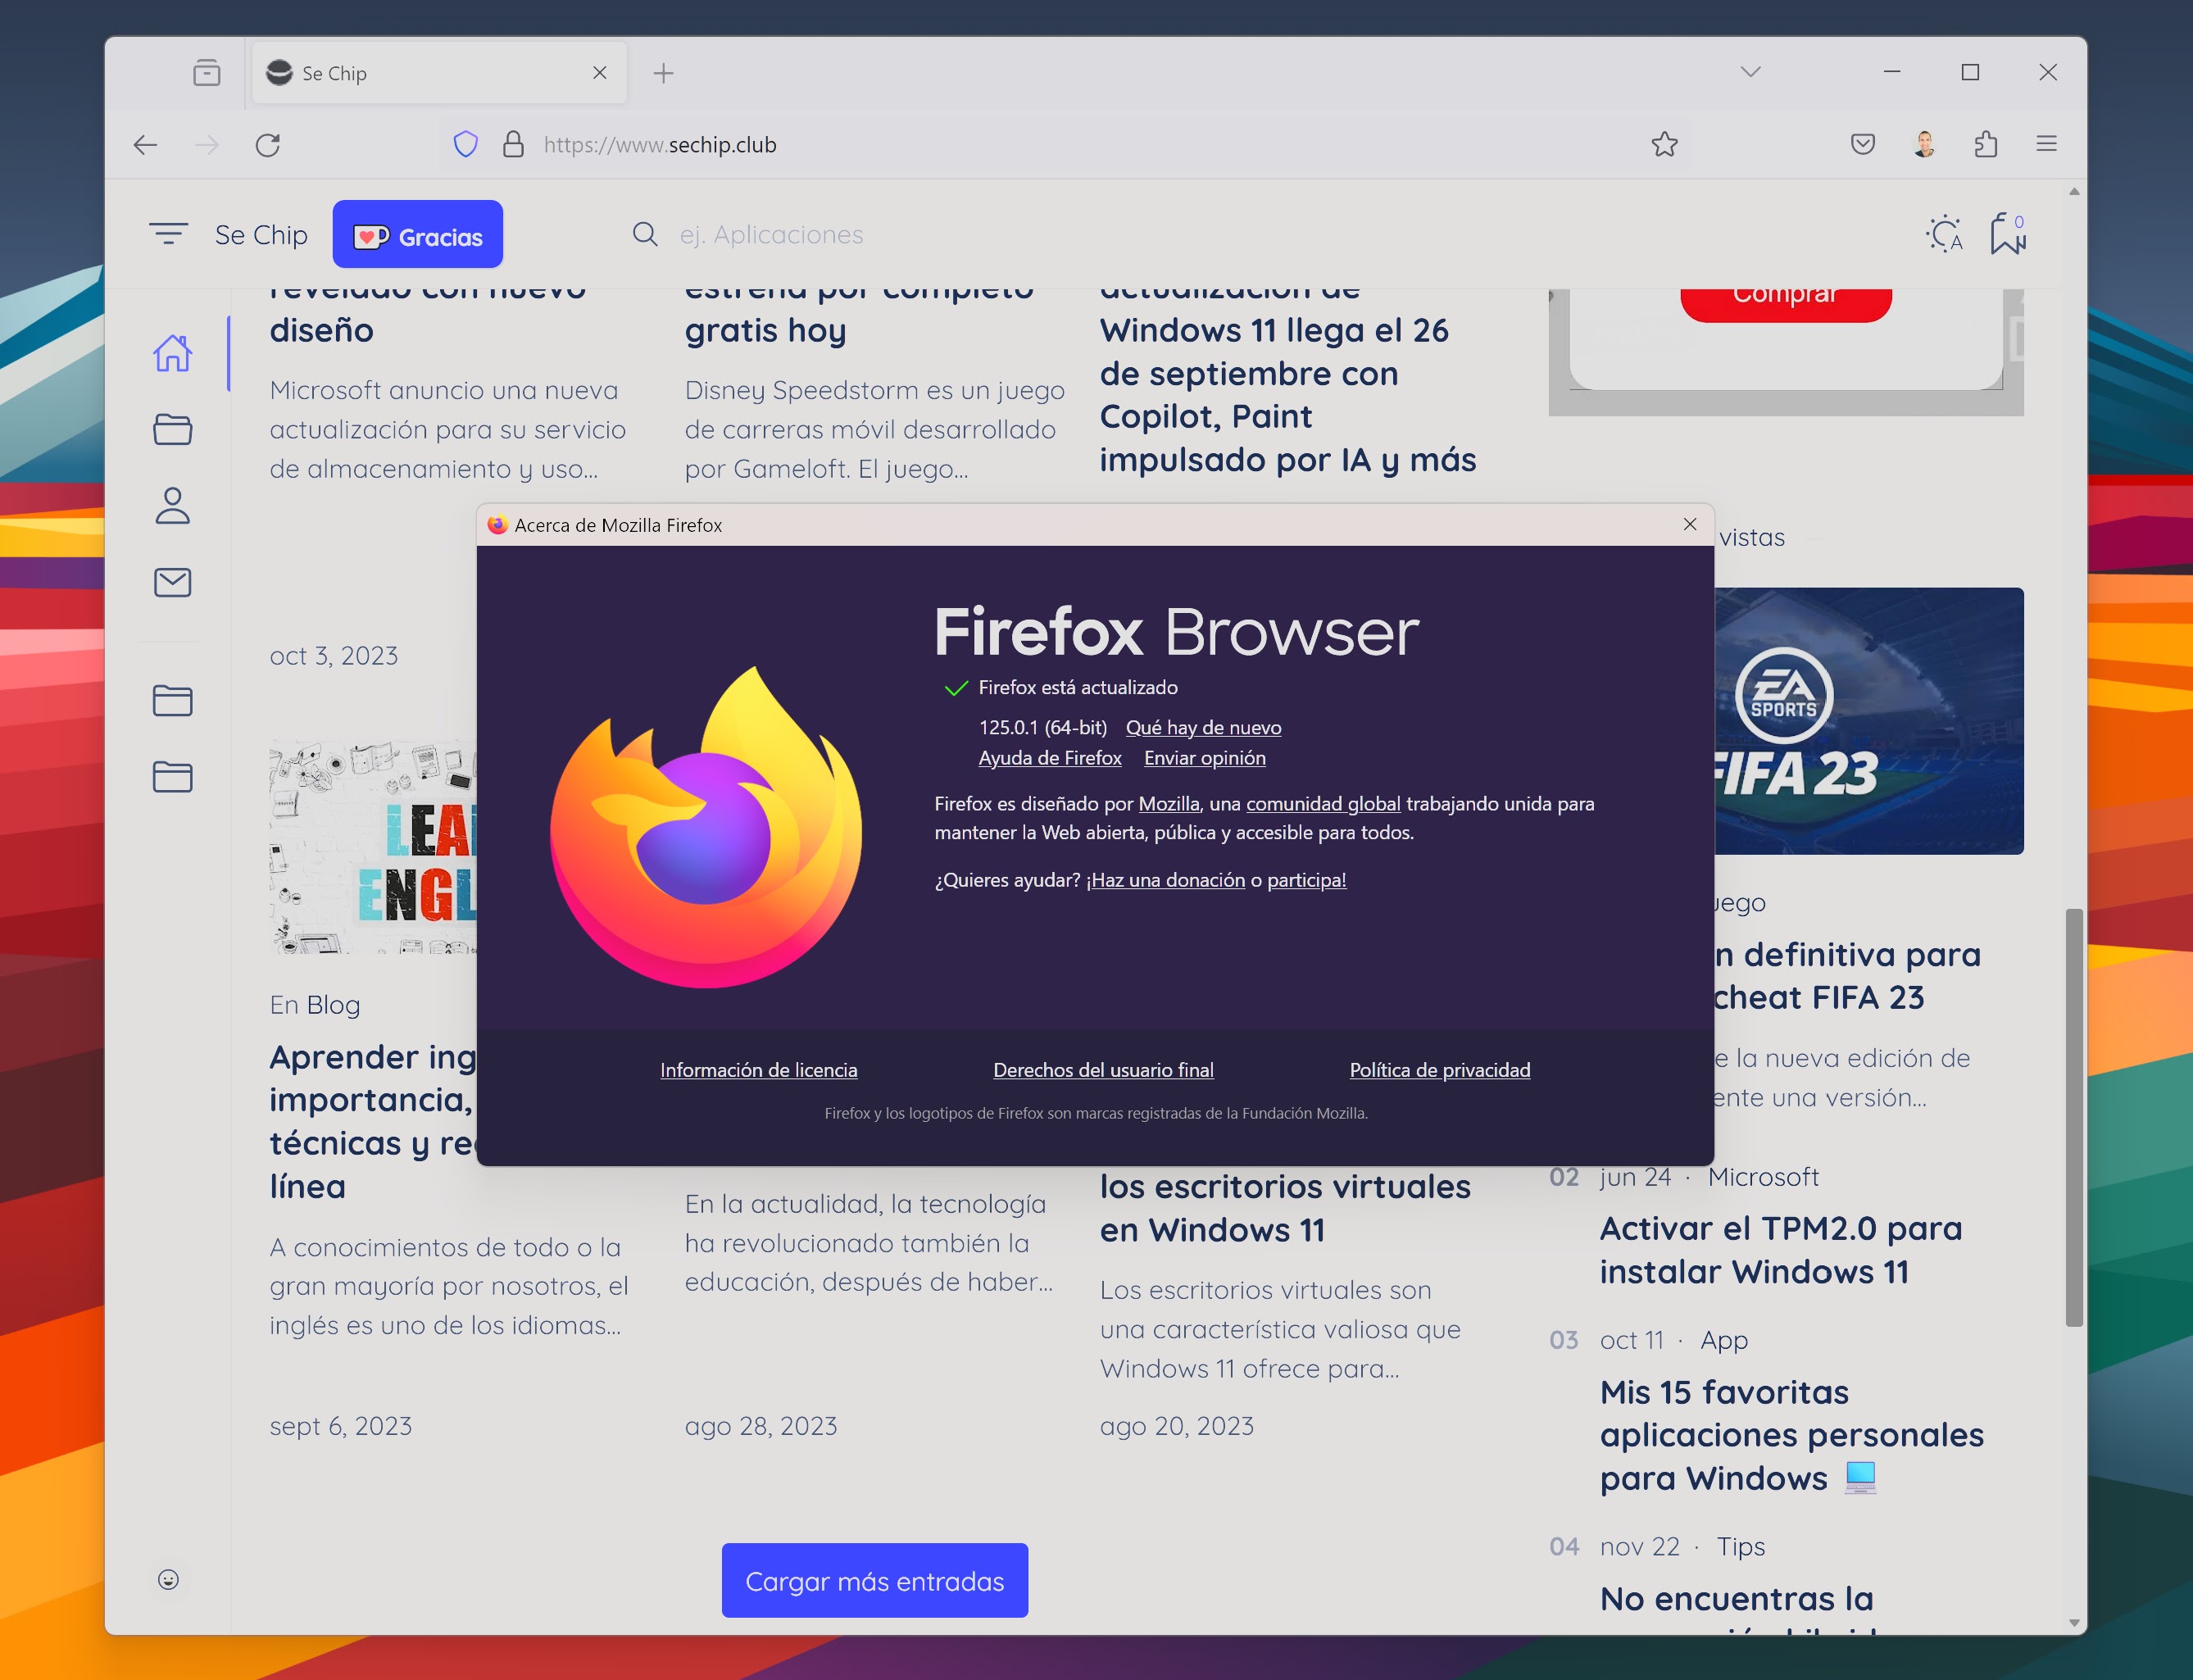Open the profile person icon in sidebar

173,506
